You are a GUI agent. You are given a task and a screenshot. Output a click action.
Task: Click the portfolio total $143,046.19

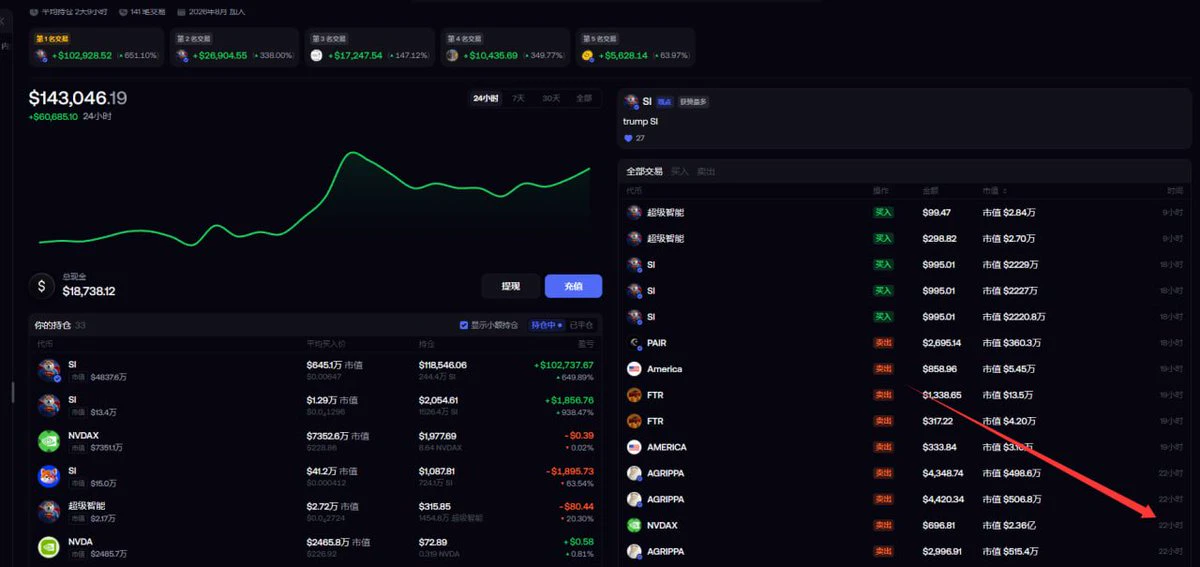click(78, 98)
